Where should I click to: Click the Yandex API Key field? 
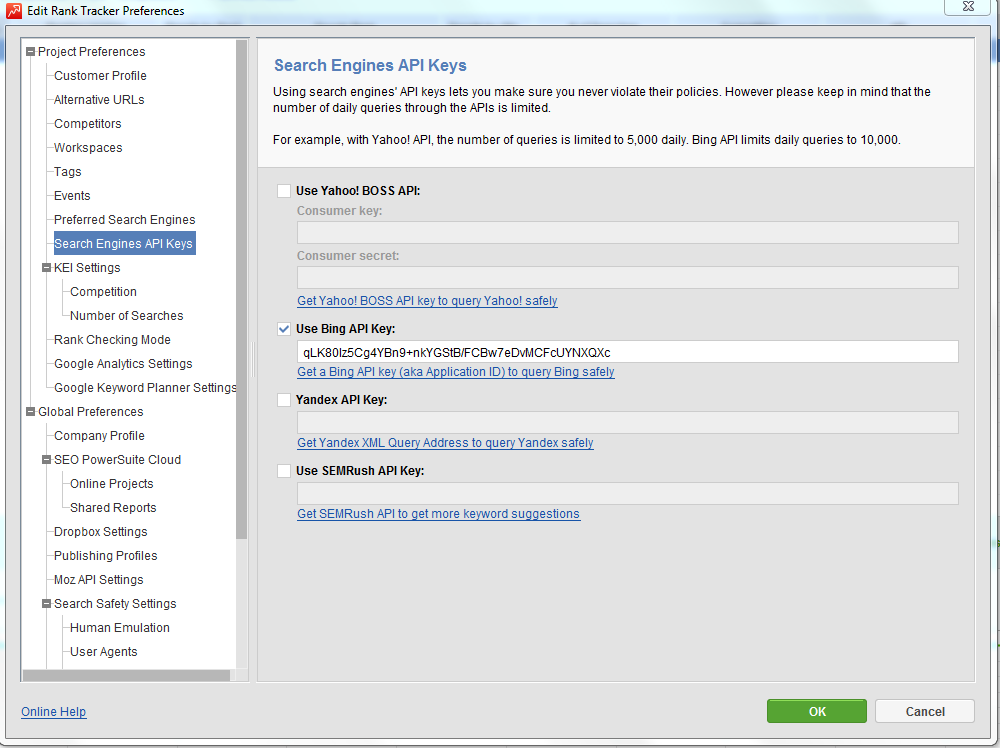point(628,423)
